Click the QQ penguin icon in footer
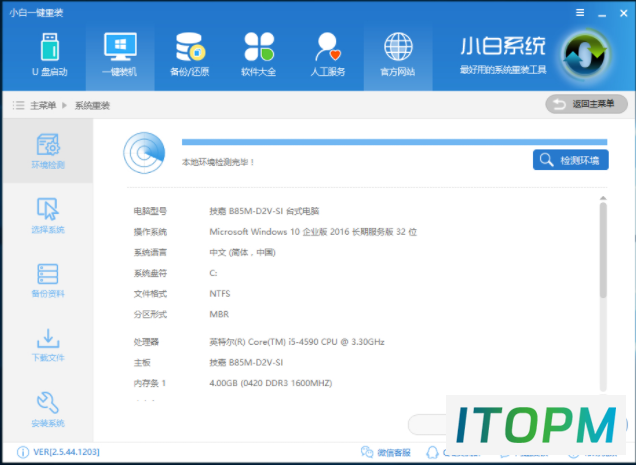This screenshot has height=465, width=636. [x=432, y=452]
